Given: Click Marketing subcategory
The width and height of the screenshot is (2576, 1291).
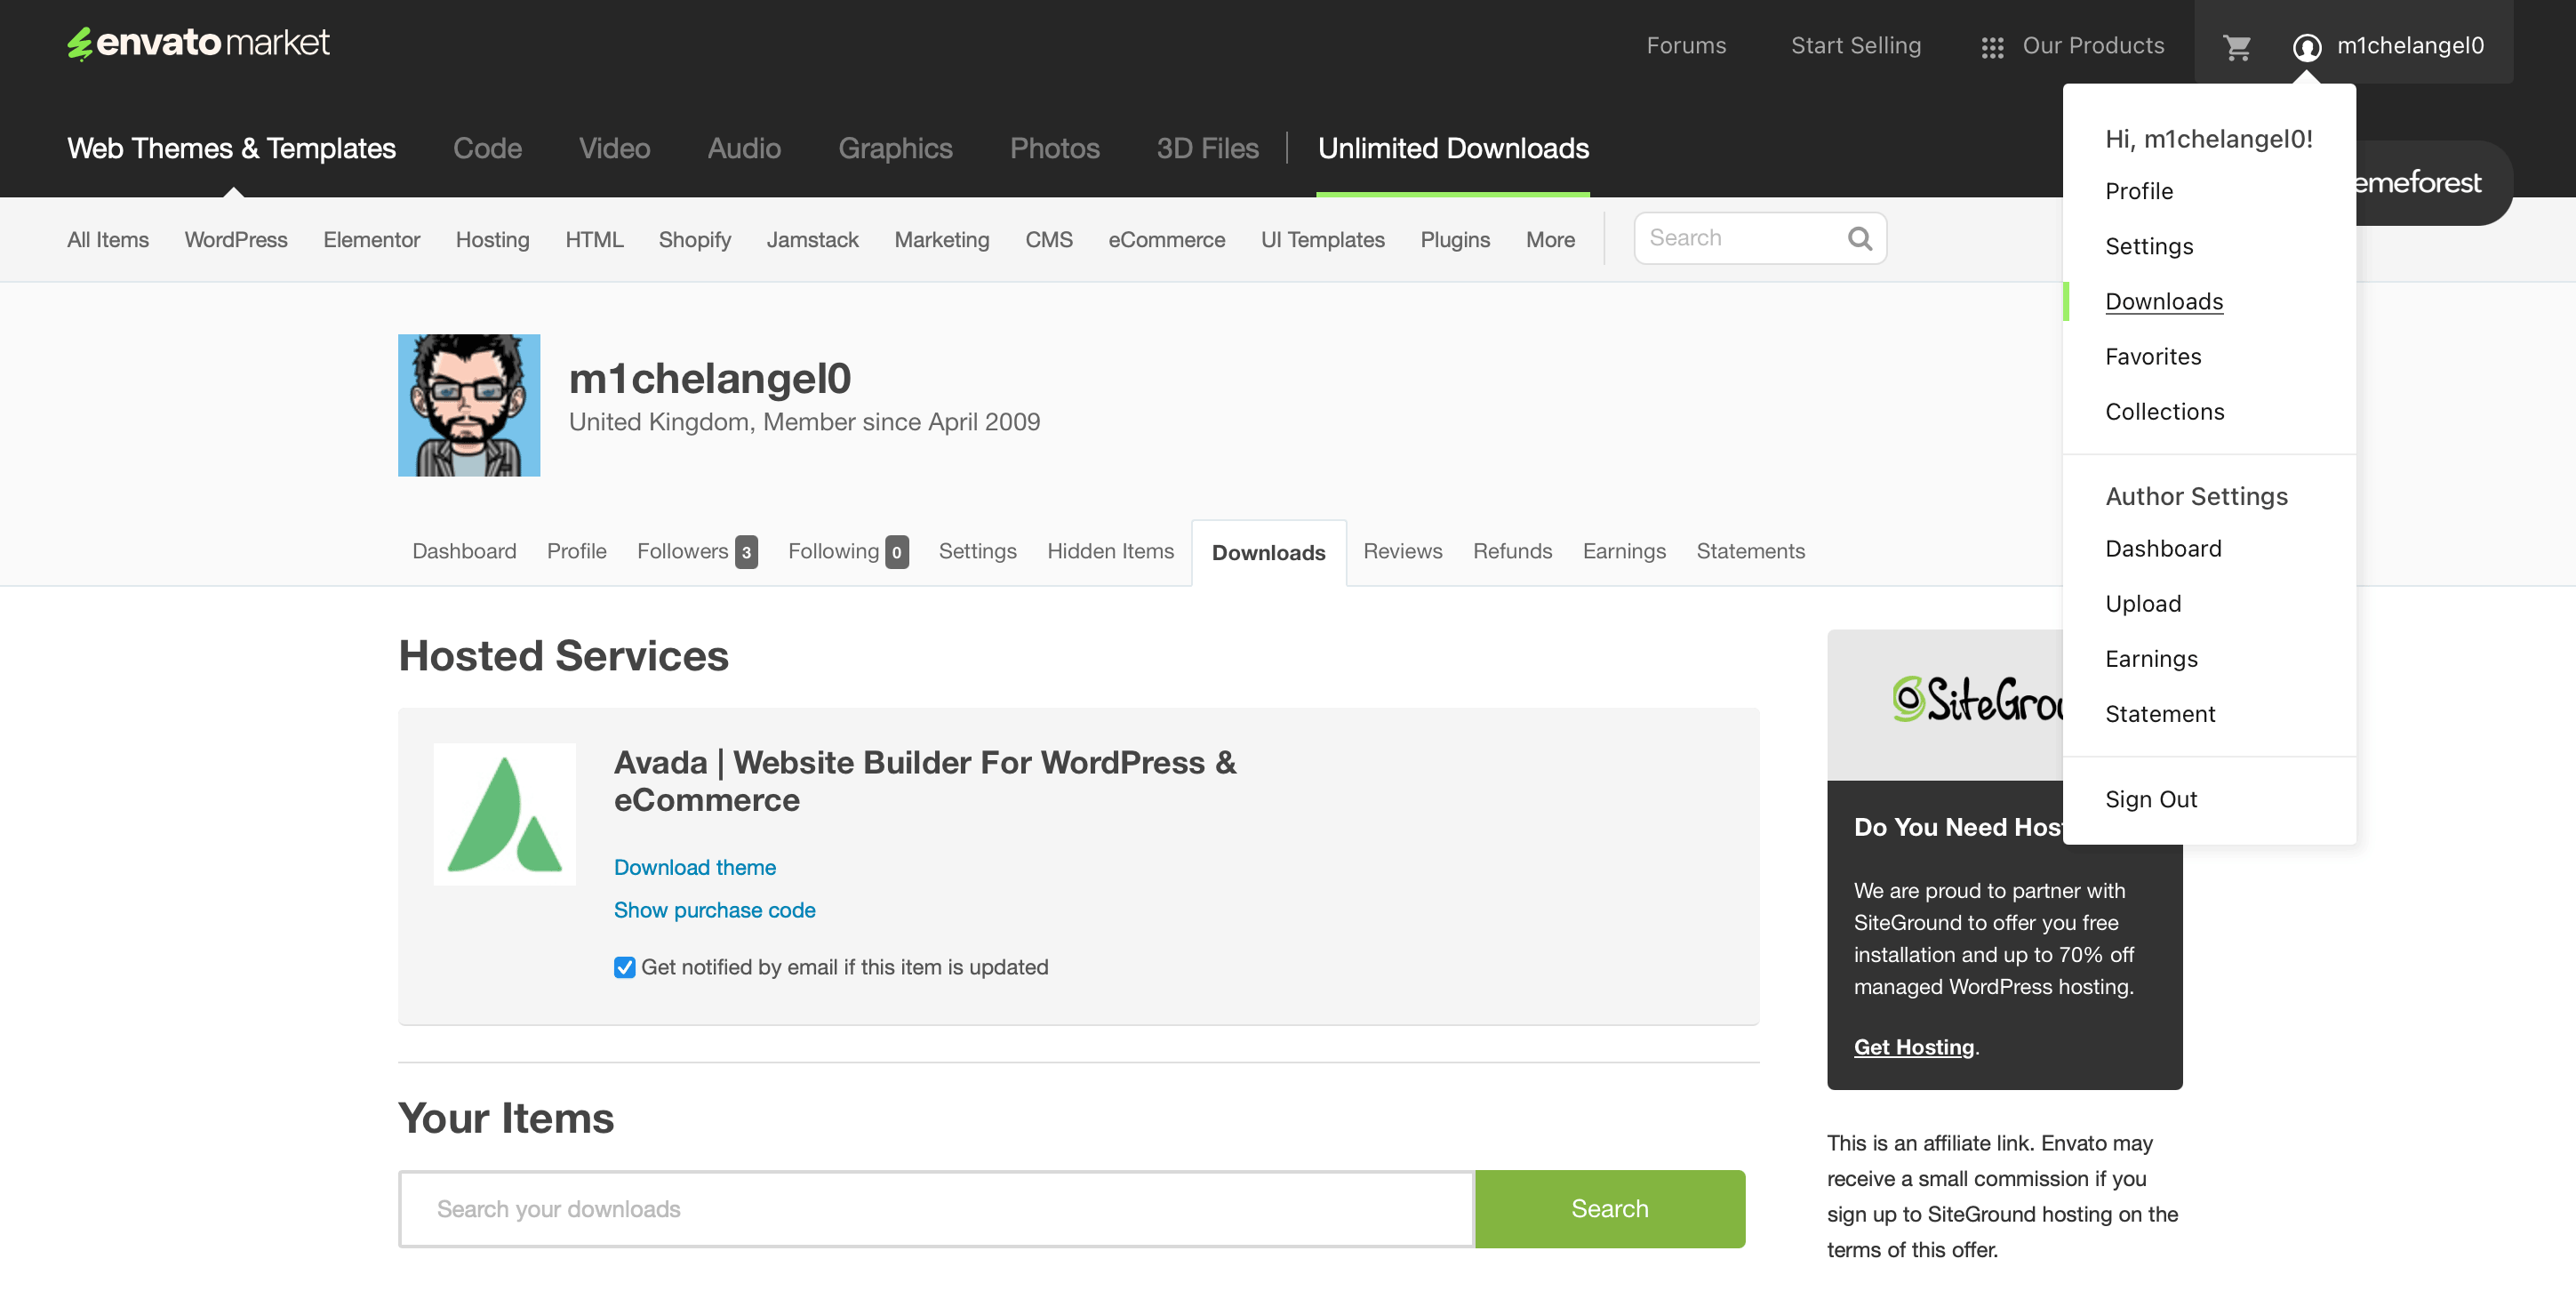Looking at the screenshot, I should click(x=941, y=240).
